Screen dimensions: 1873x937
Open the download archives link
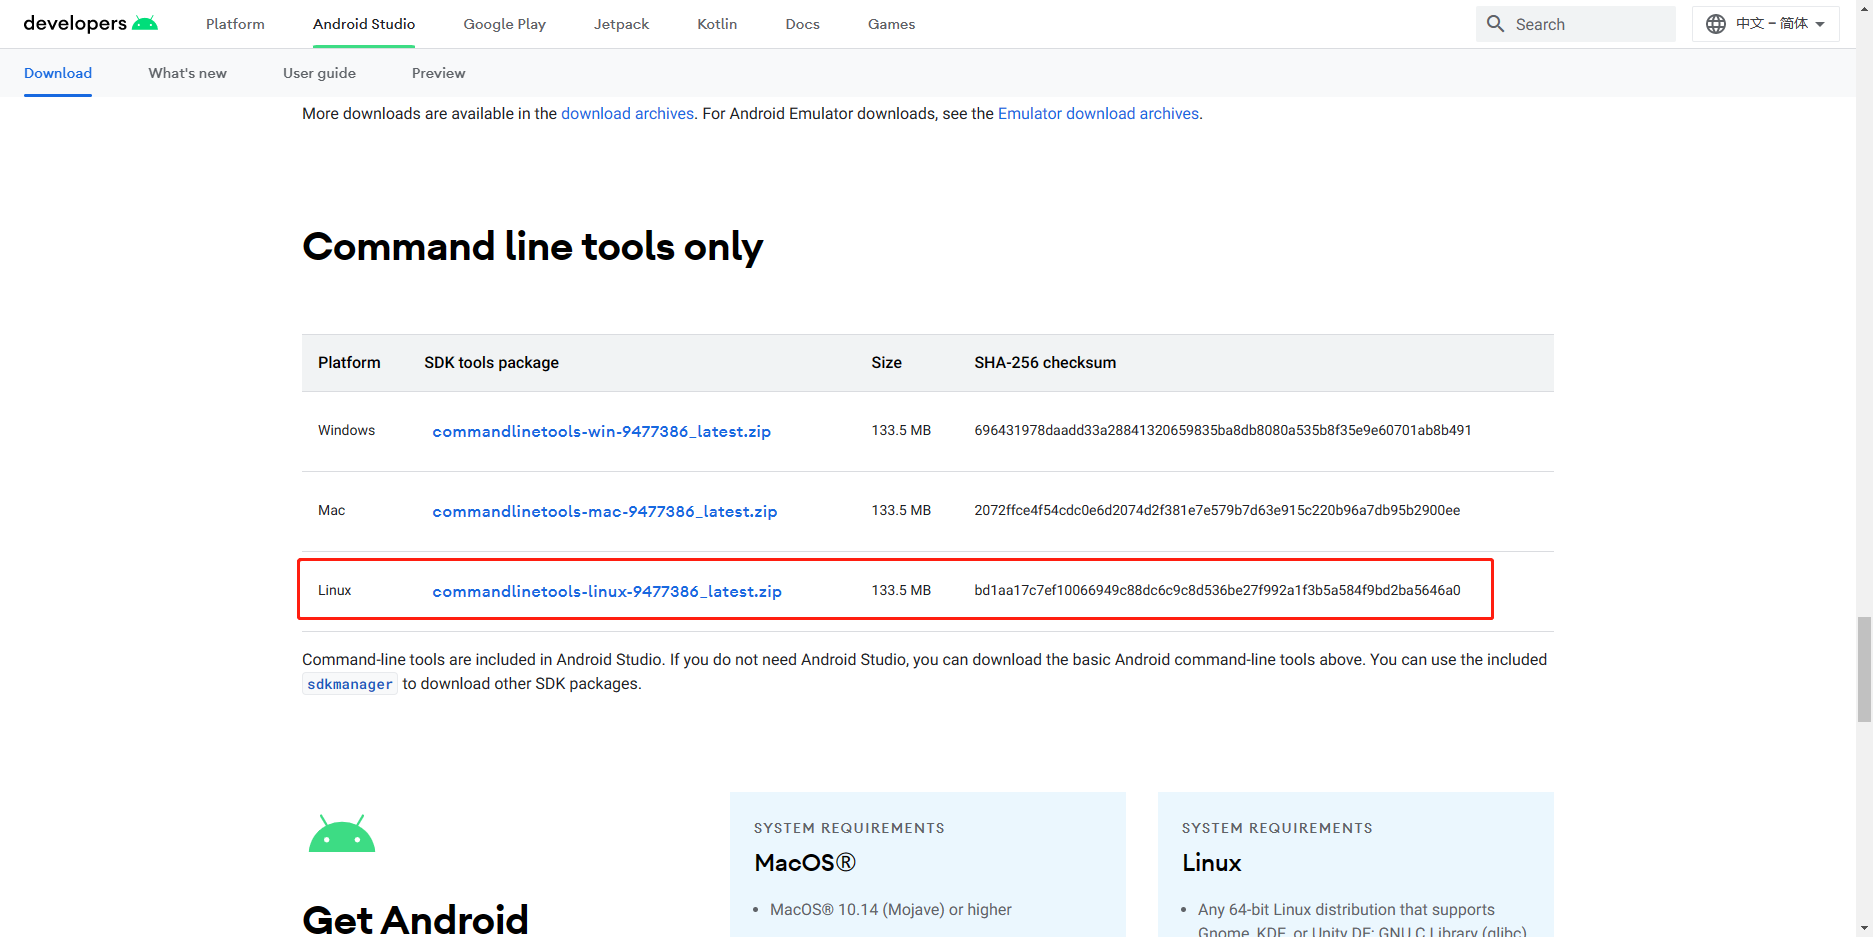[627, 113]
